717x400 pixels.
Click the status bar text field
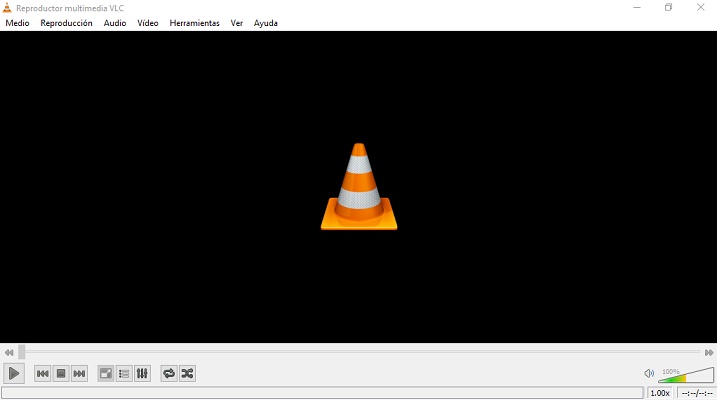pyautogui.click(x=322, y=393)
